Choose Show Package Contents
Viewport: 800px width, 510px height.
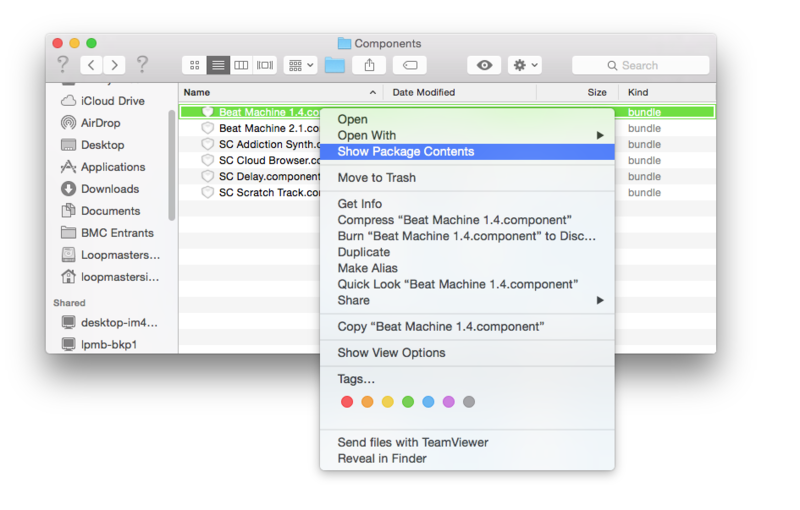pos(406,152)
